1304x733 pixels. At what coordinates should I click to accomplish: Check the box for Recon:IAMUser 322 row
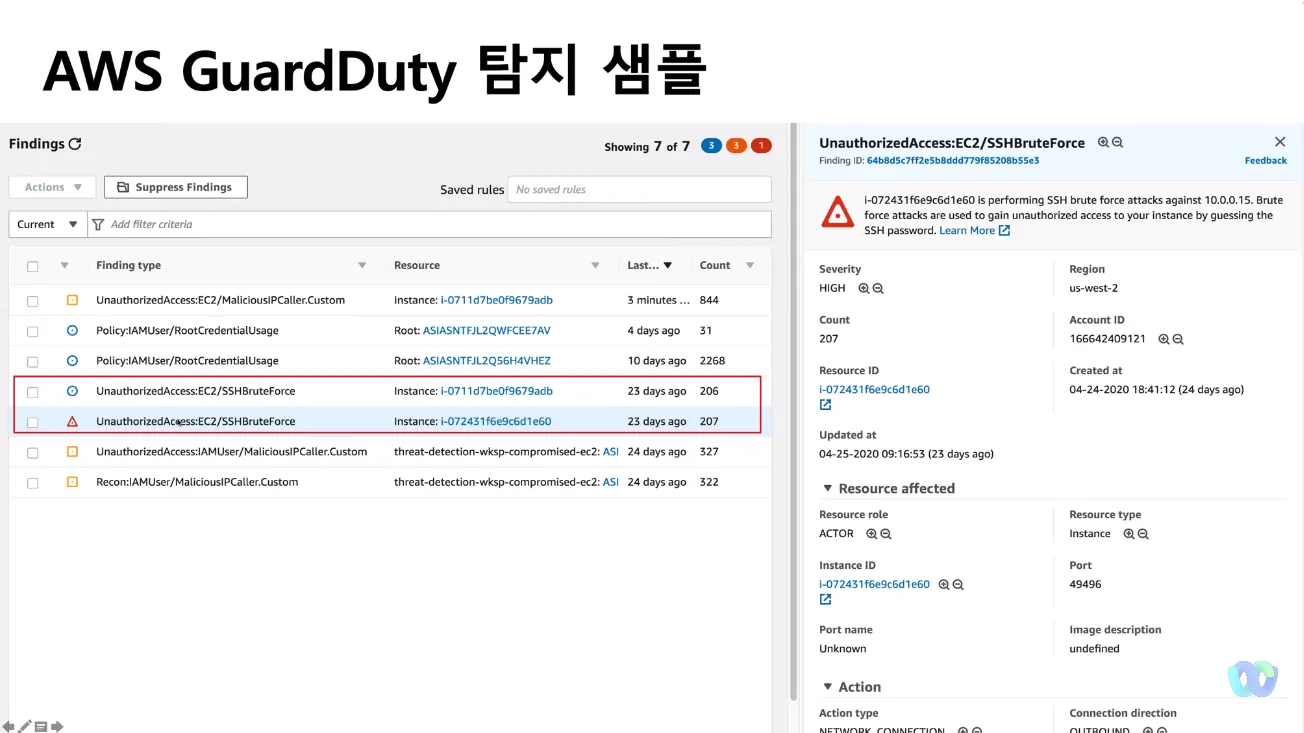(33, 483)
